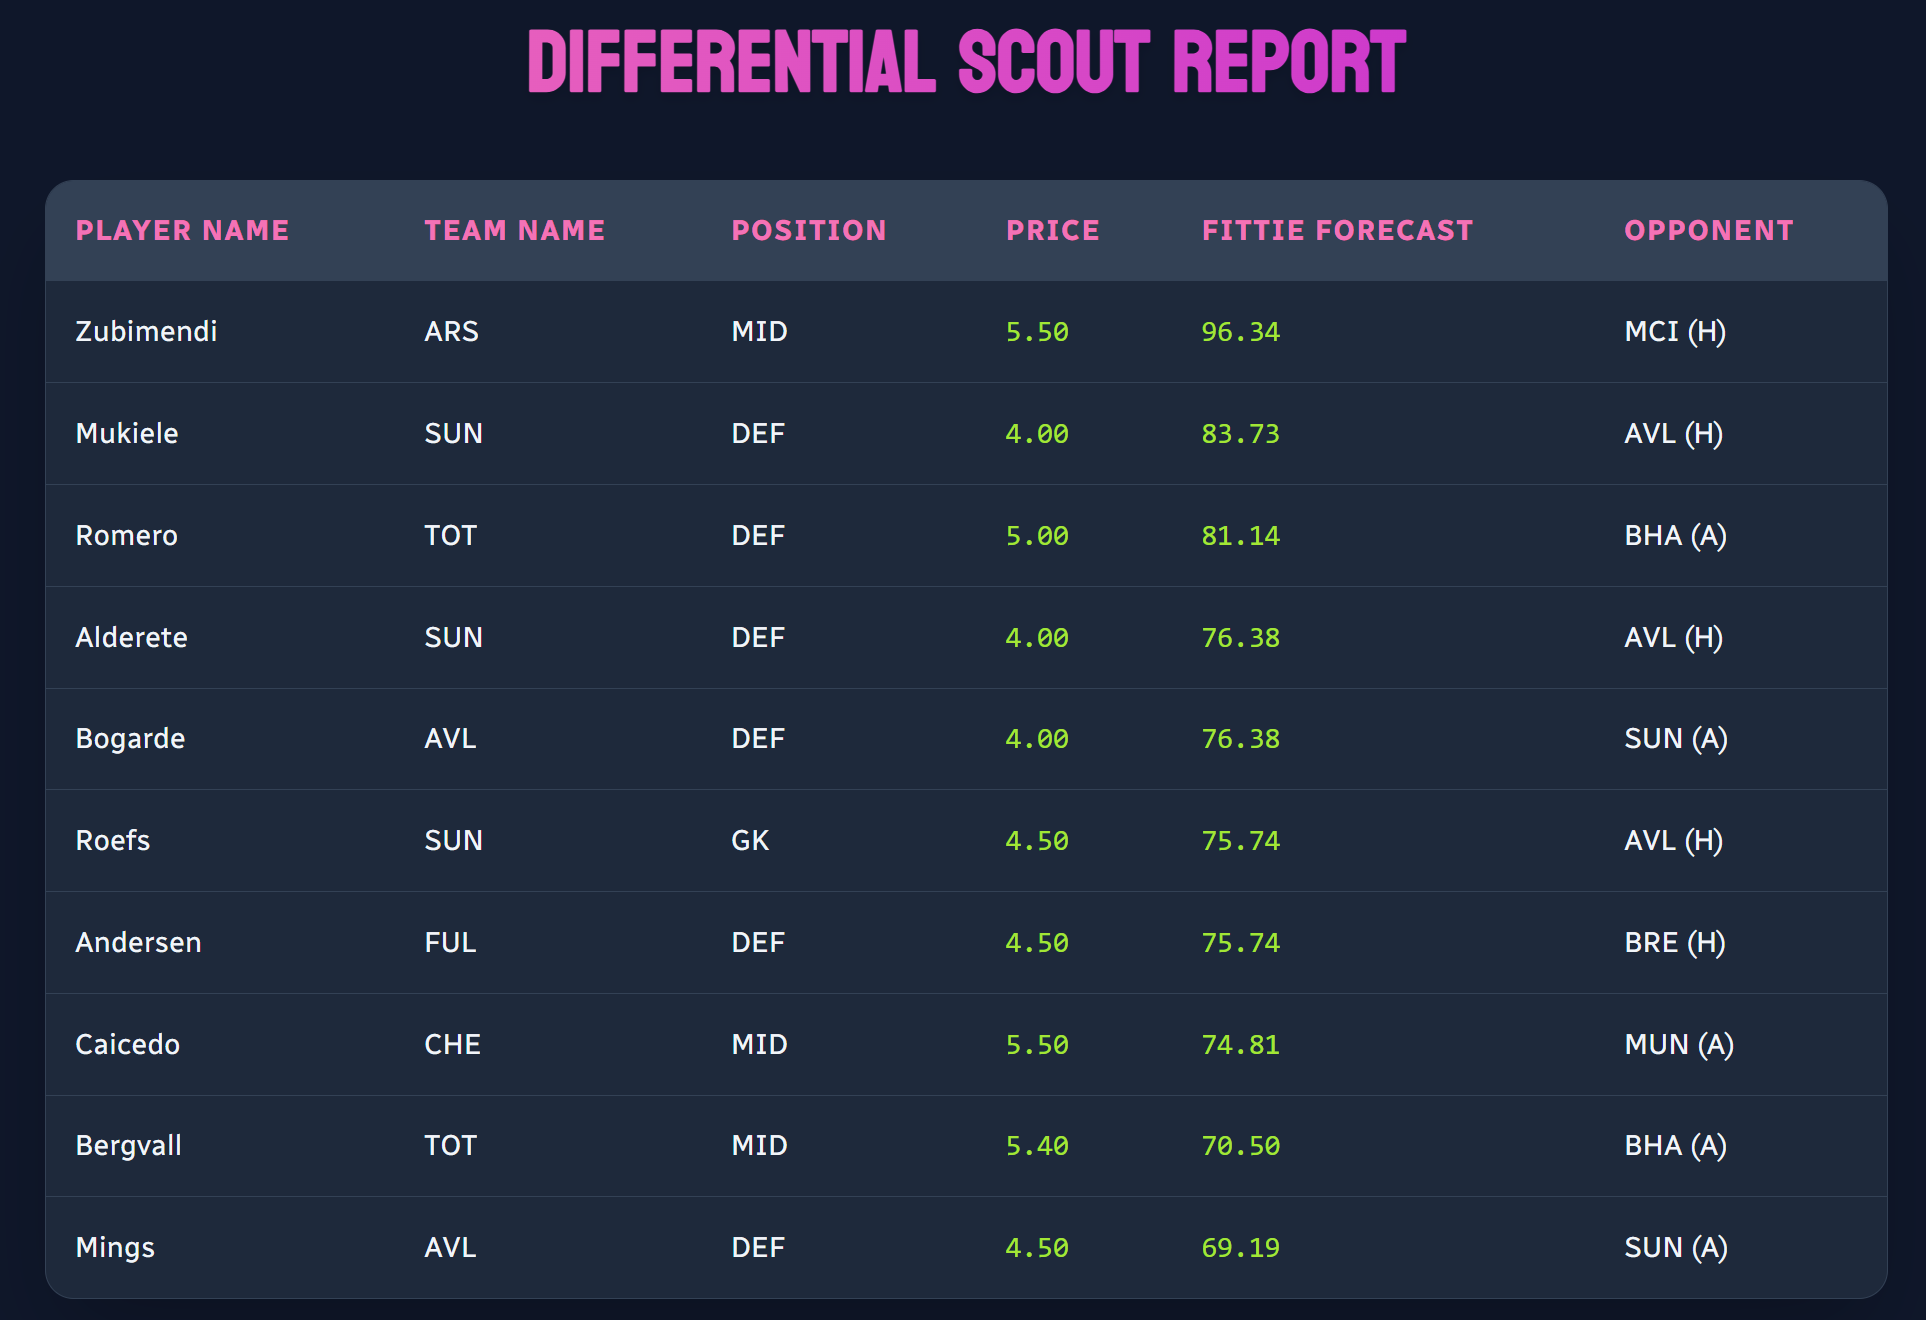Screen dimensions: 1926x1320
Task: Click the Differential Scout Report title
Action: (966, 62)
